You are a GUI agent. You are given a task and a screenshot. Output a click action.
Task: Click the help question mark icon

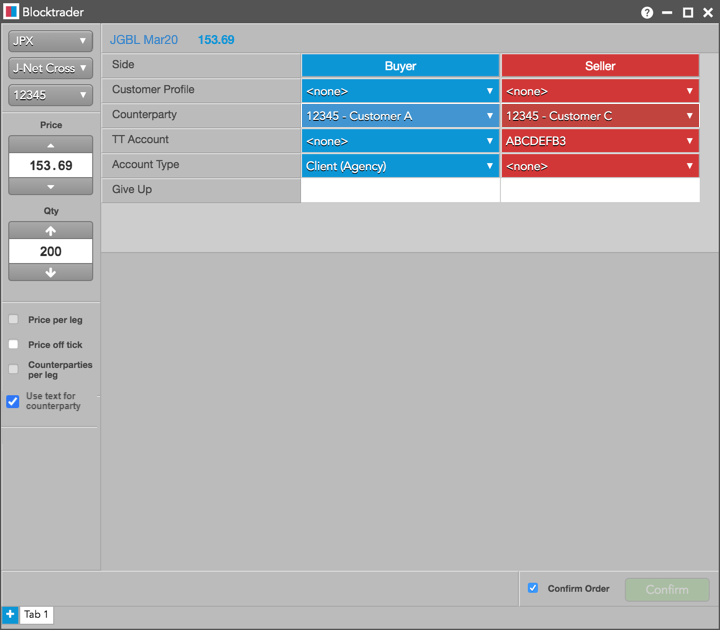(647, 13)
